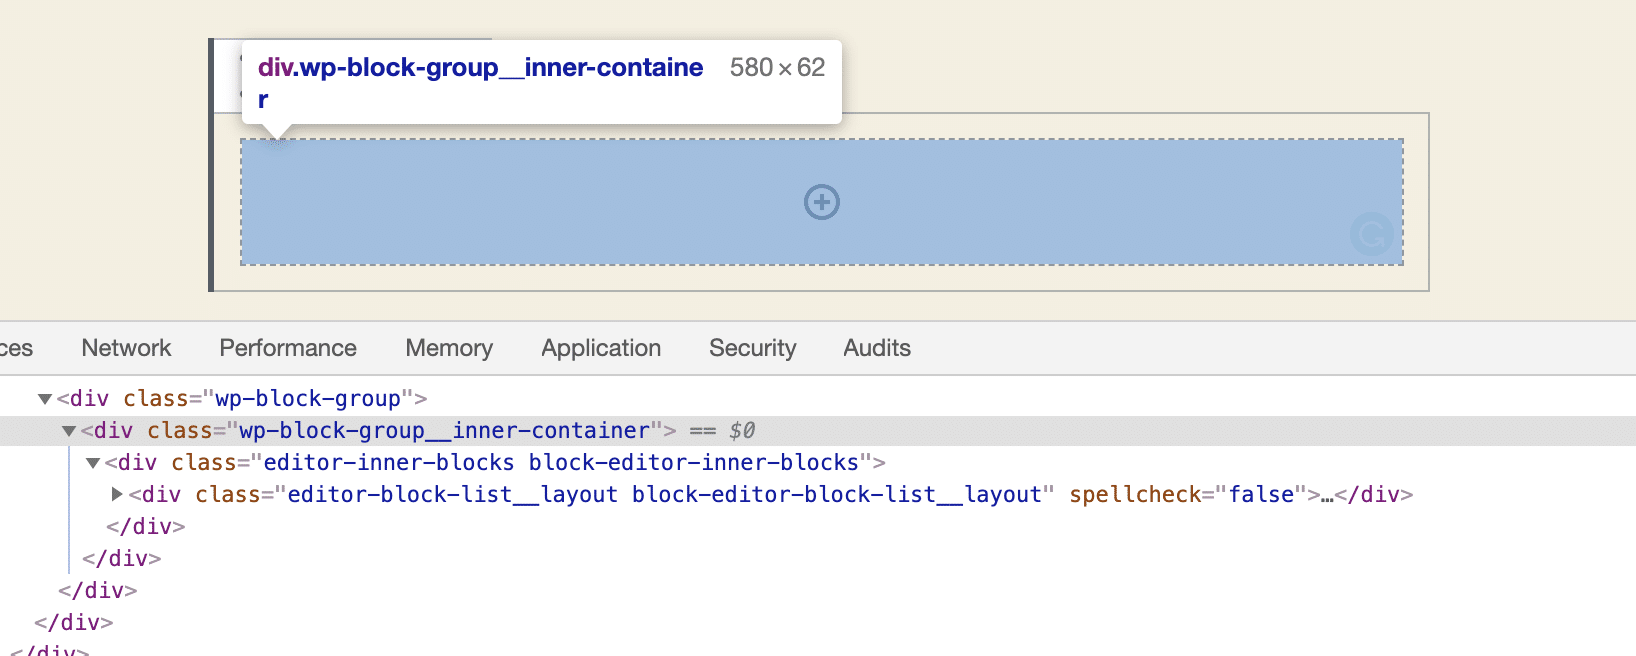
Task: Select the wp-block-group div element line
Action: (242, 399)
